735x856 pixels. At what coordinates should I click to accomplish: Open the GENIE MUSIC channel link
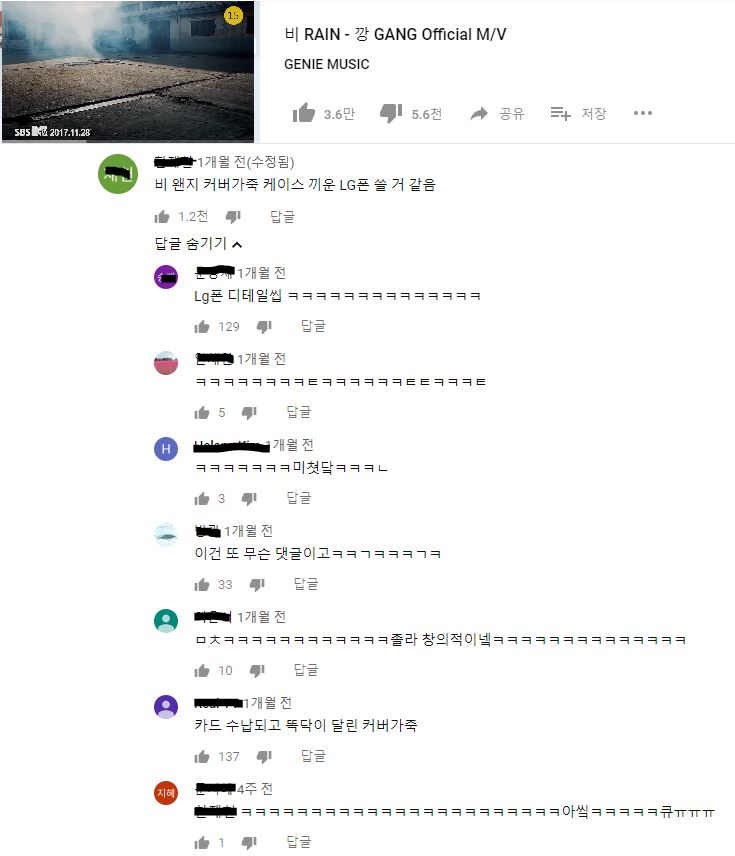(327, 64)
